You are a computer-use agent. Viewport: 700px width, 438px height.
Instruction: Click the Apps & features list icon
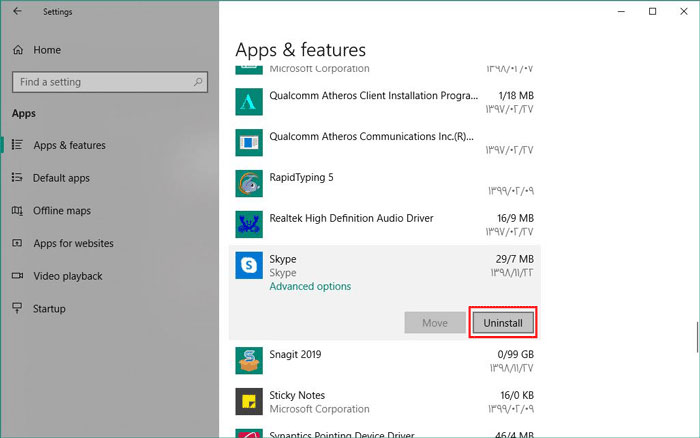pos(17,145)
